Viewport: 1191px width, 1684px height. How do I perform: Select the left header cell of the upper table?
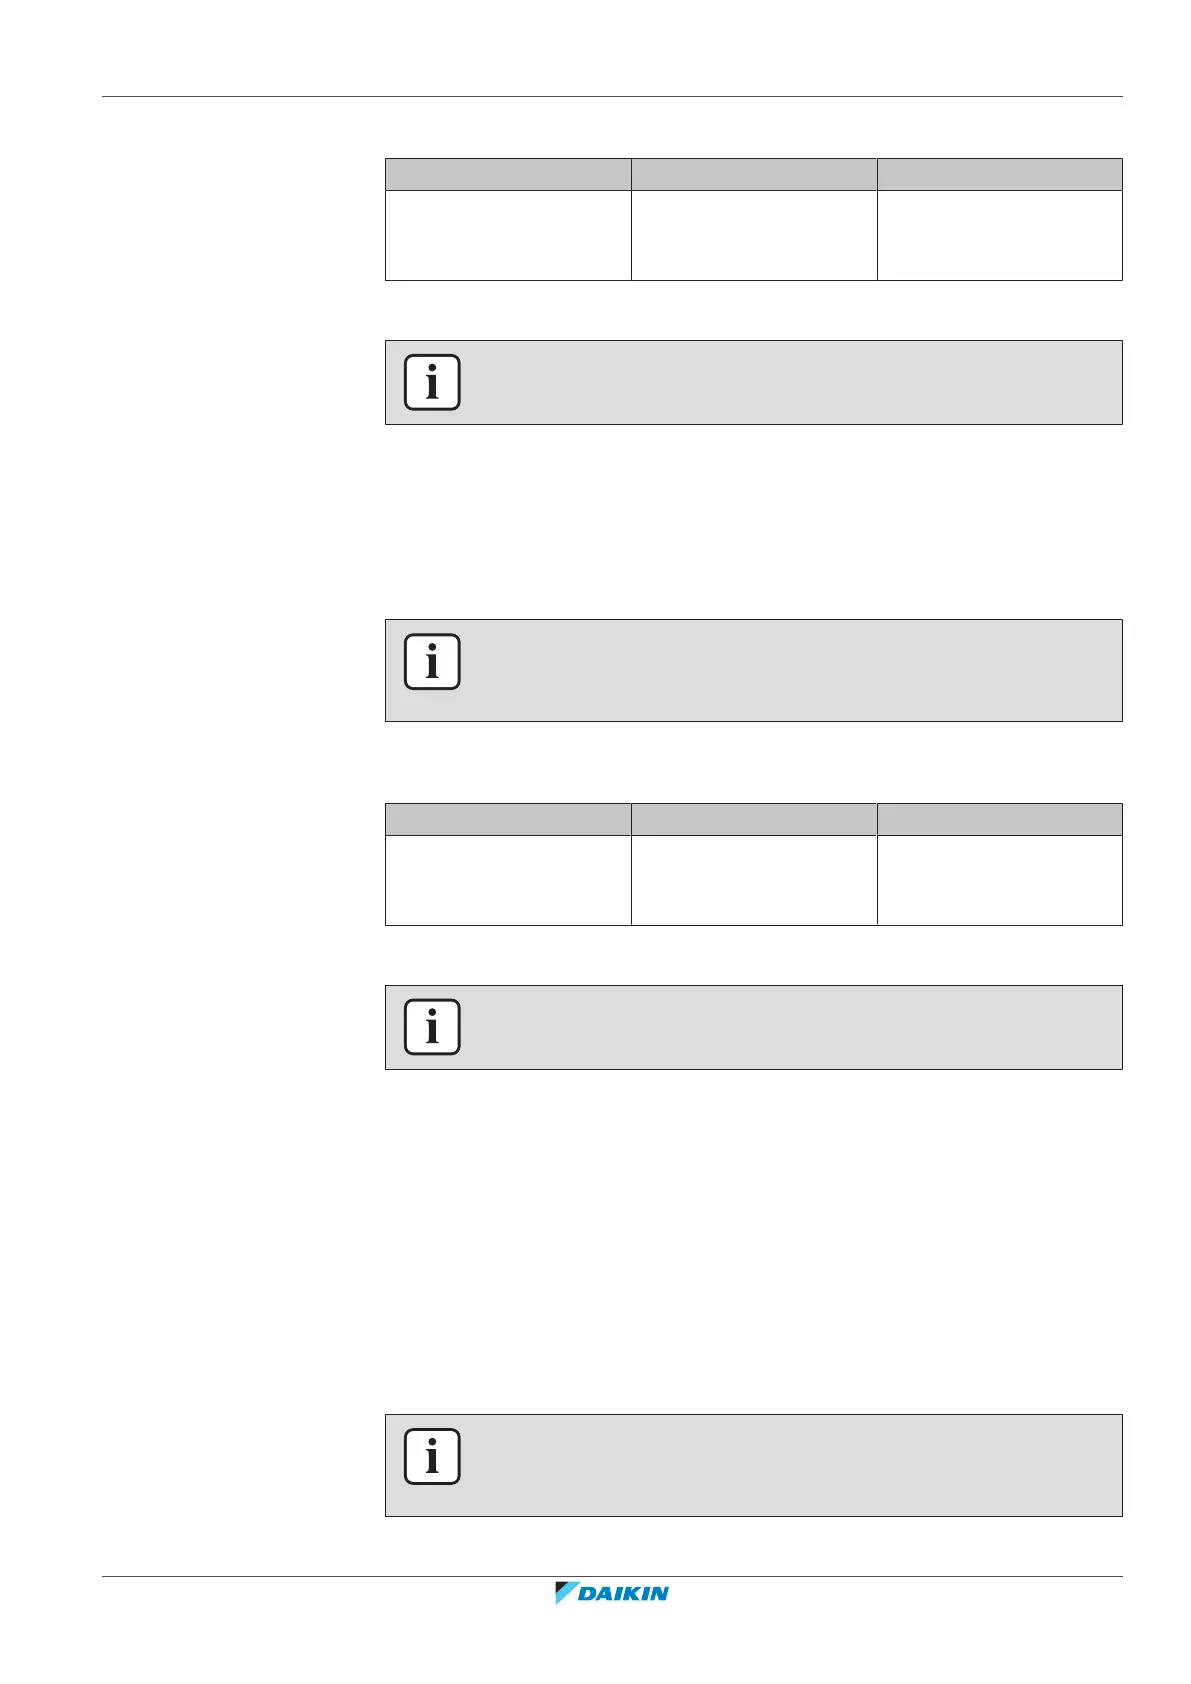click(x=508, y=174)
